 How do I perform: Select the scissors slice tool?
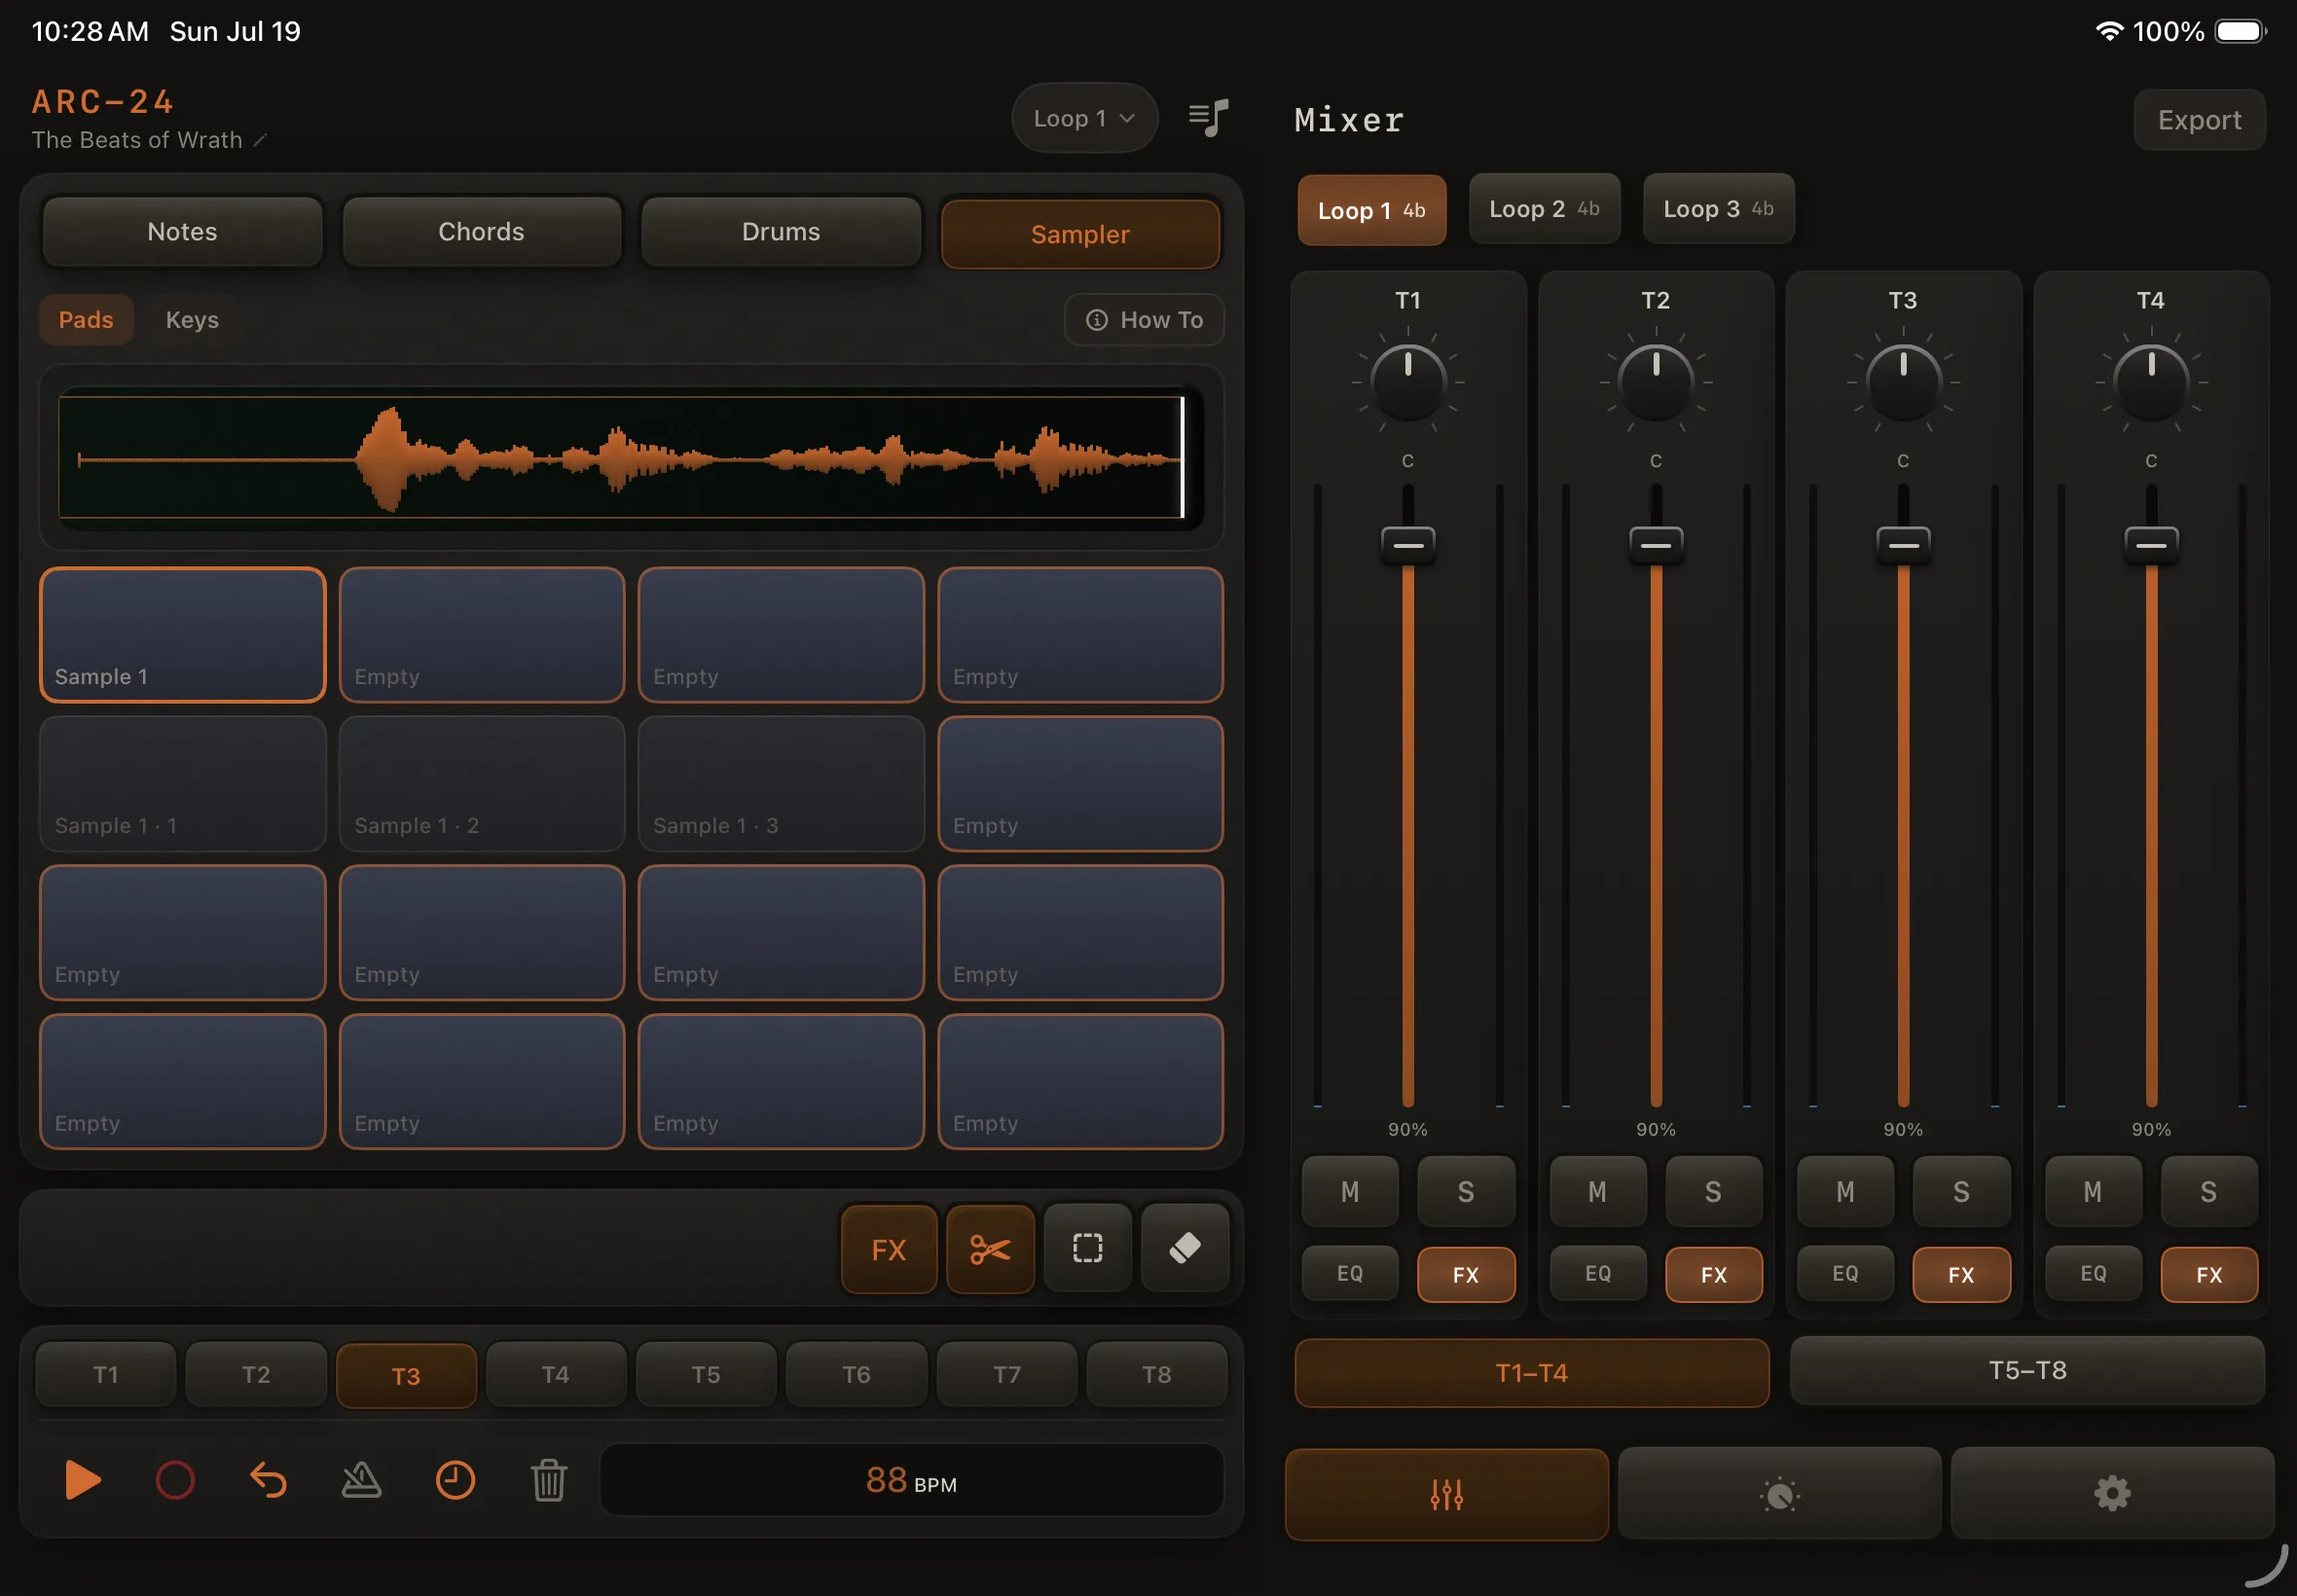pyautogui.click(x=990, y=1249)
